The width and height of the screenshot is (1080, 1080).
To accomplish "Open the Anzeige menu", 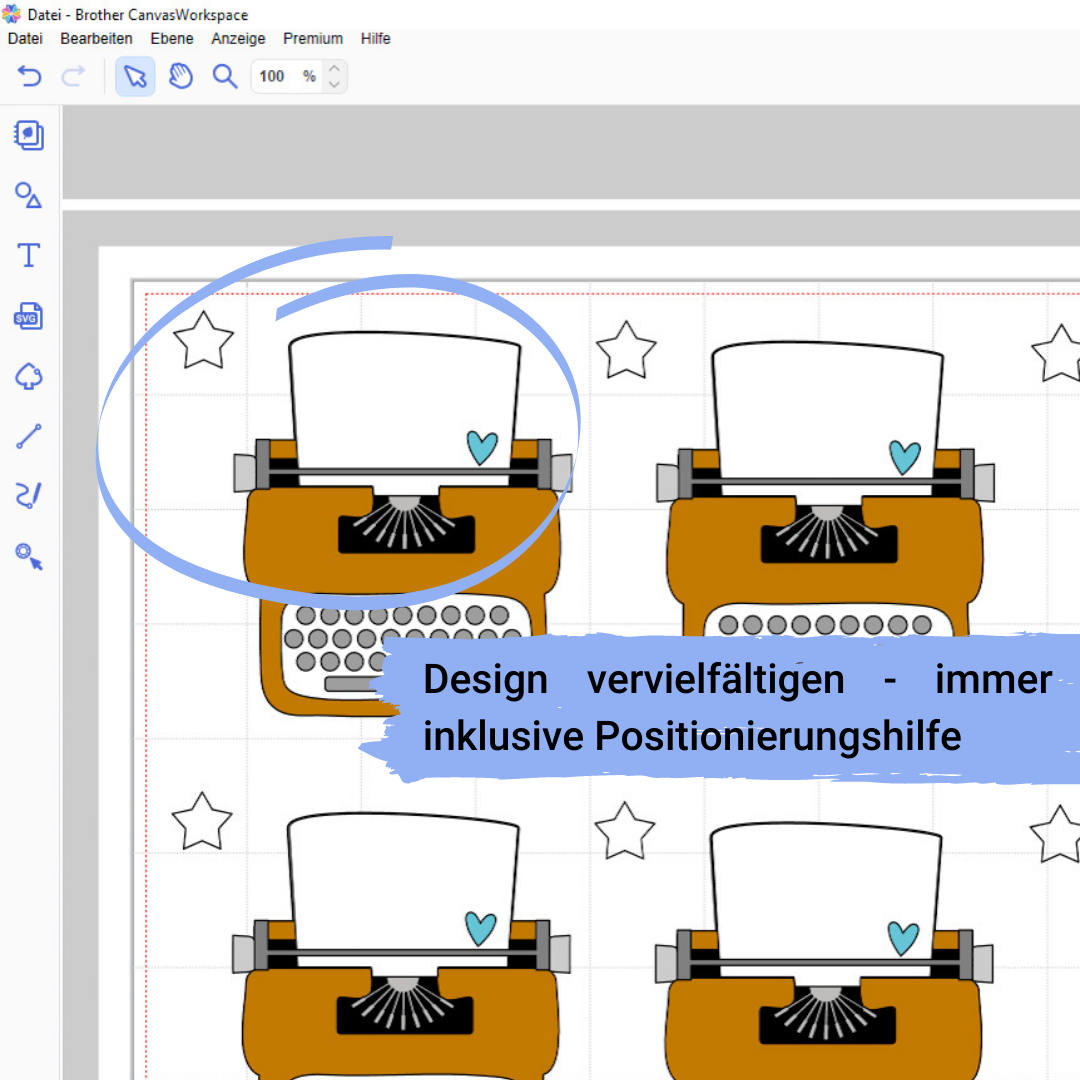I will [238, 39].
